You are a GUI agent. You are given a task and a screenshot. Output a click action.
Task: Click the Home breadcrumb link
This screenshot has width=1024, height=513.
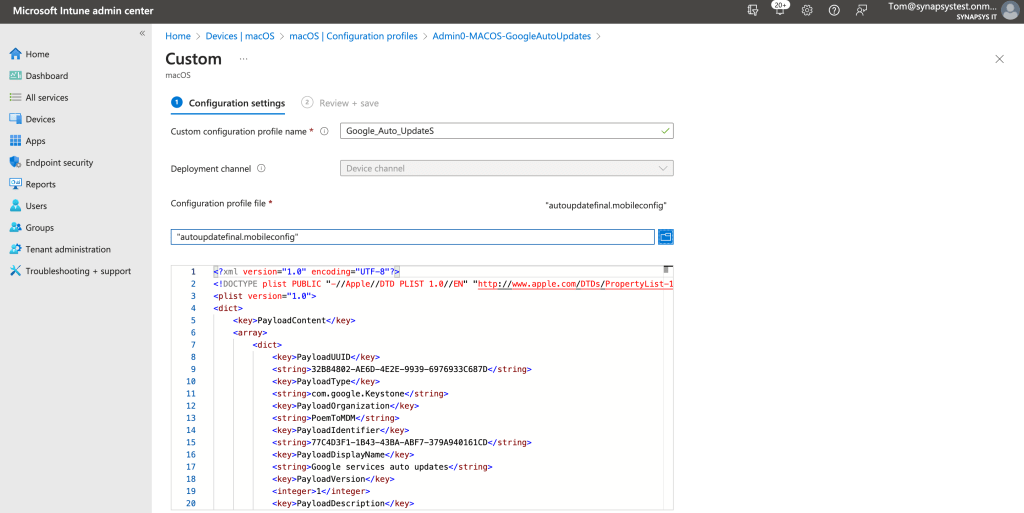[x=178, y=36]
